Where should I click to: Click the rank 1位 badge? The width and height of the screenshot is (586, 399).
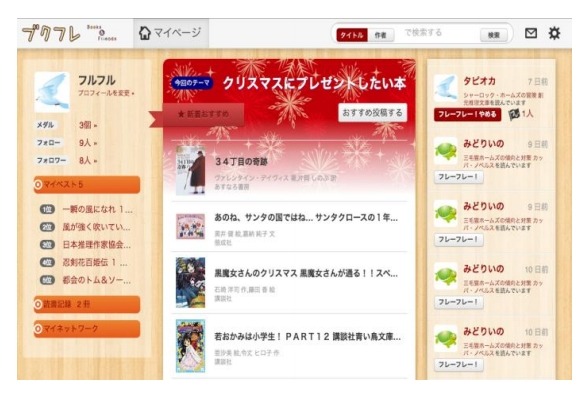point(47,210)
